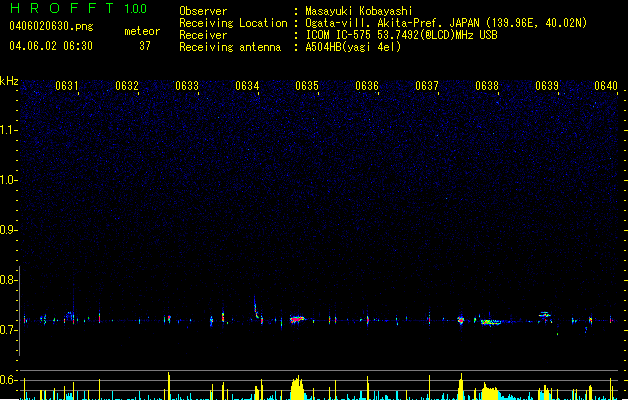
Task: Click the 0635 time marker
Action: click(x=307, y=86)
